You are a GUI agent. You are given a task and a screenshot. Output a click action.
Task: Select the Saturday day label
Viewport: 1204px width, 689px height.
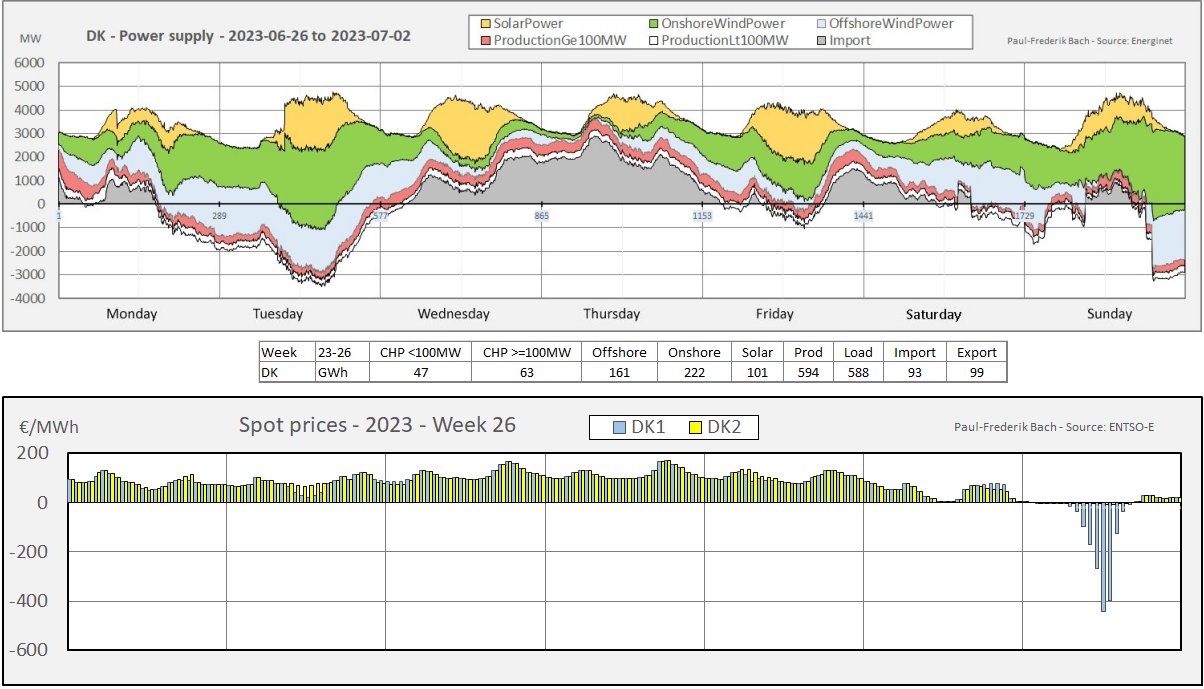(933, 314)
